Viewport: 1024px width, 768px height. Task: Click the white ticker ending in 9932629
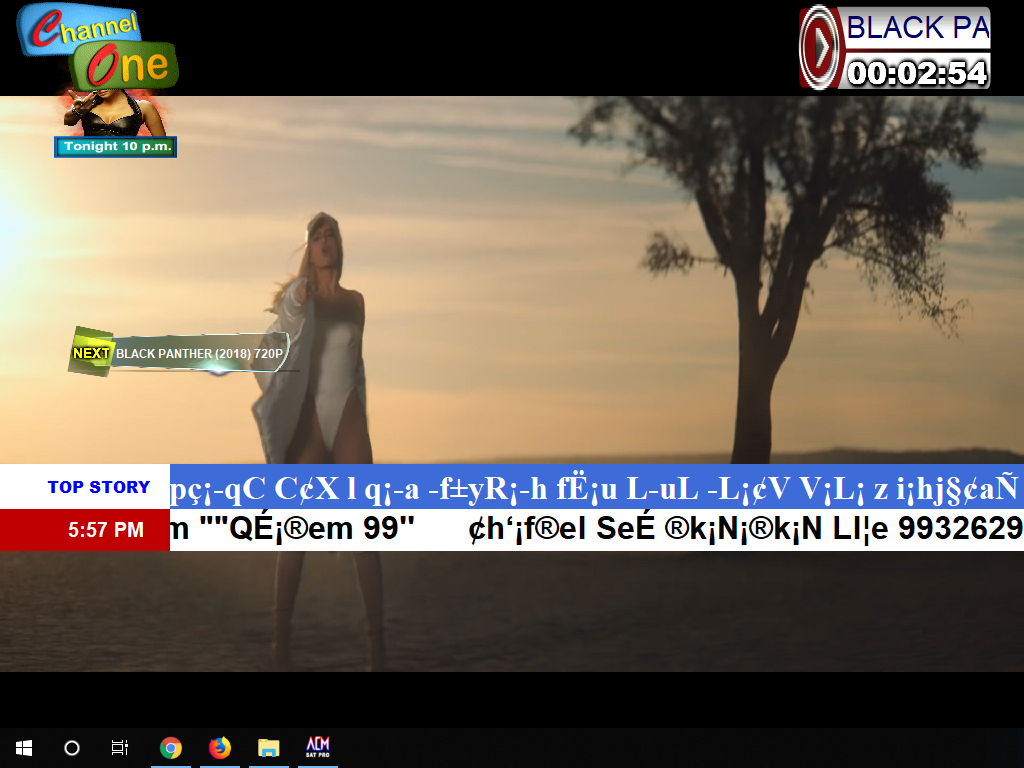click(596, 530)
